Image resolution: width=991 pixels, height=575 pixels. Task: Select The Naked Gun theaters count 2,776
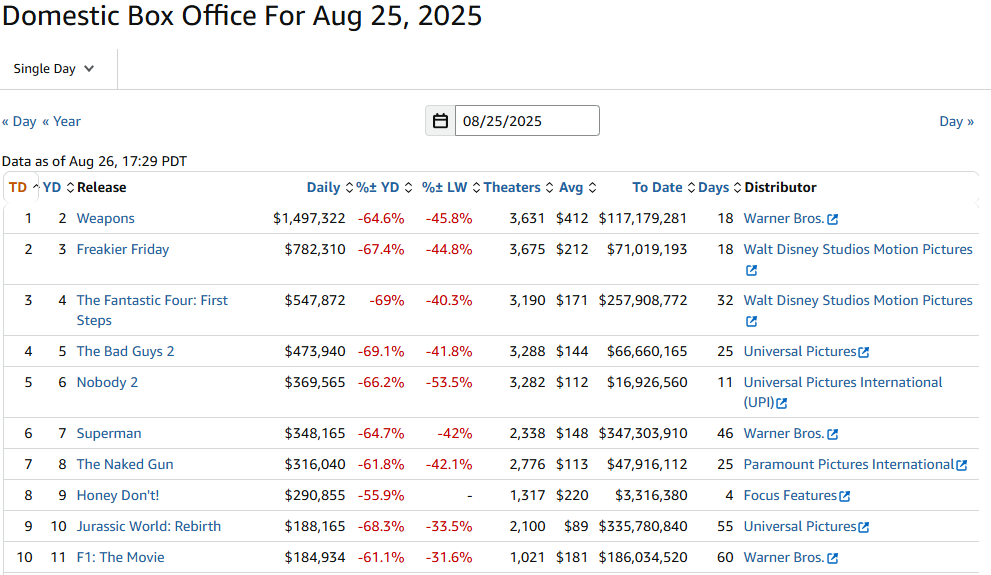pos(527,464)
